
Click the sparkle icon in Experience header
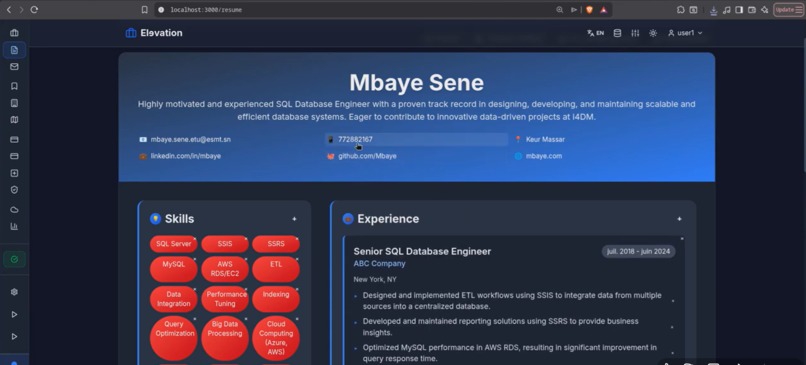(679, 219)
